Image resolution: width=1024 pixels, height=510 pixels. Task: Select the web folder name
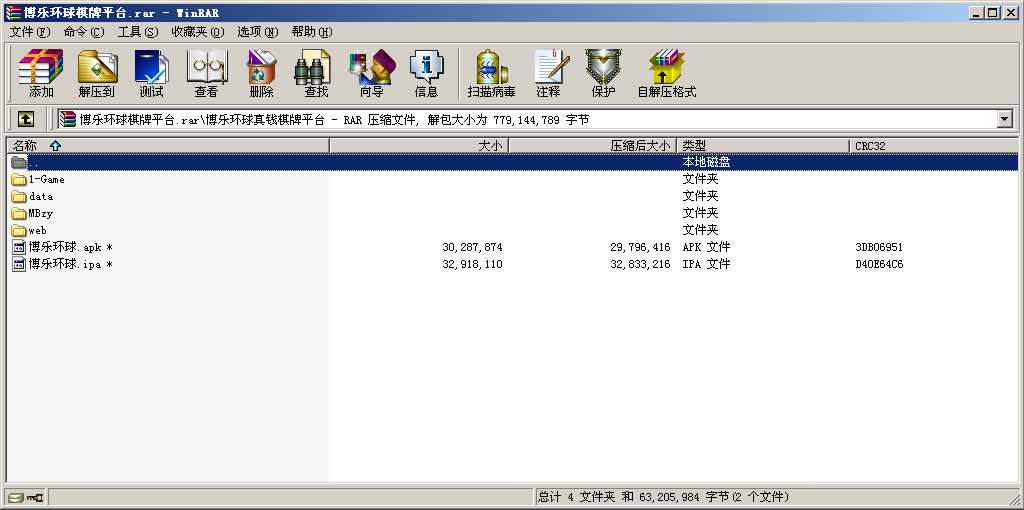coord(37,230)
